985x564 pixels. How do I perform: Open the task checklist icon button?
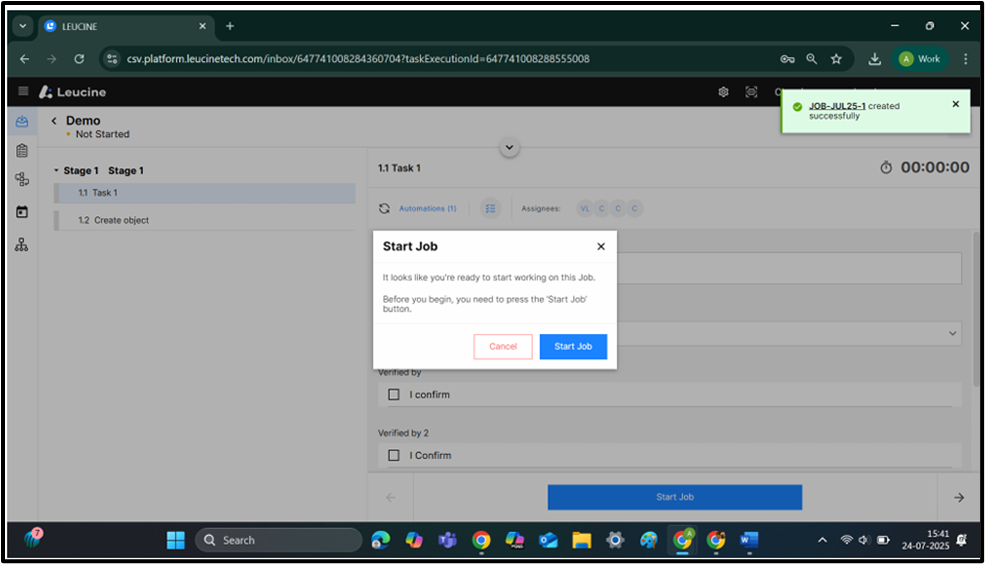491,209
